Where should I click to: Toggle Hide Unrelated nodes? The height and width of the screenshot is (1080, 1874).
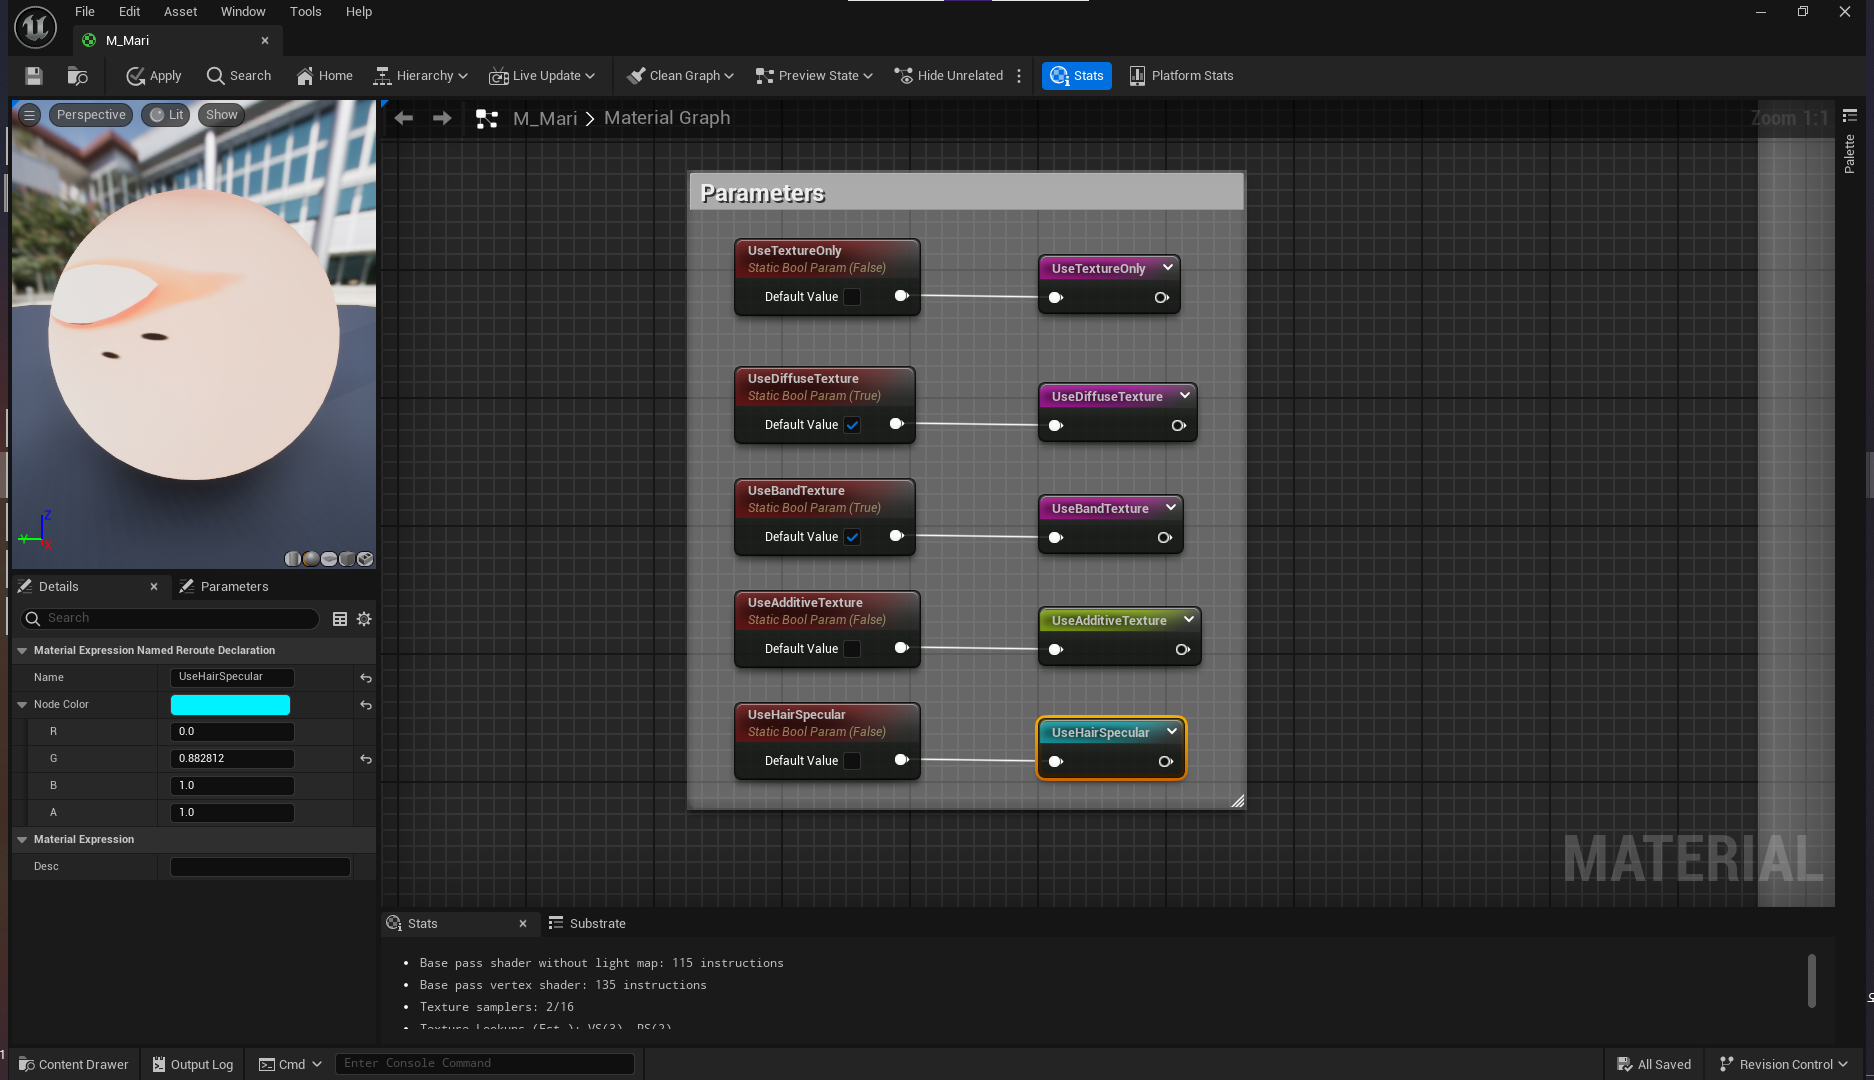click(x=948, y=76)
